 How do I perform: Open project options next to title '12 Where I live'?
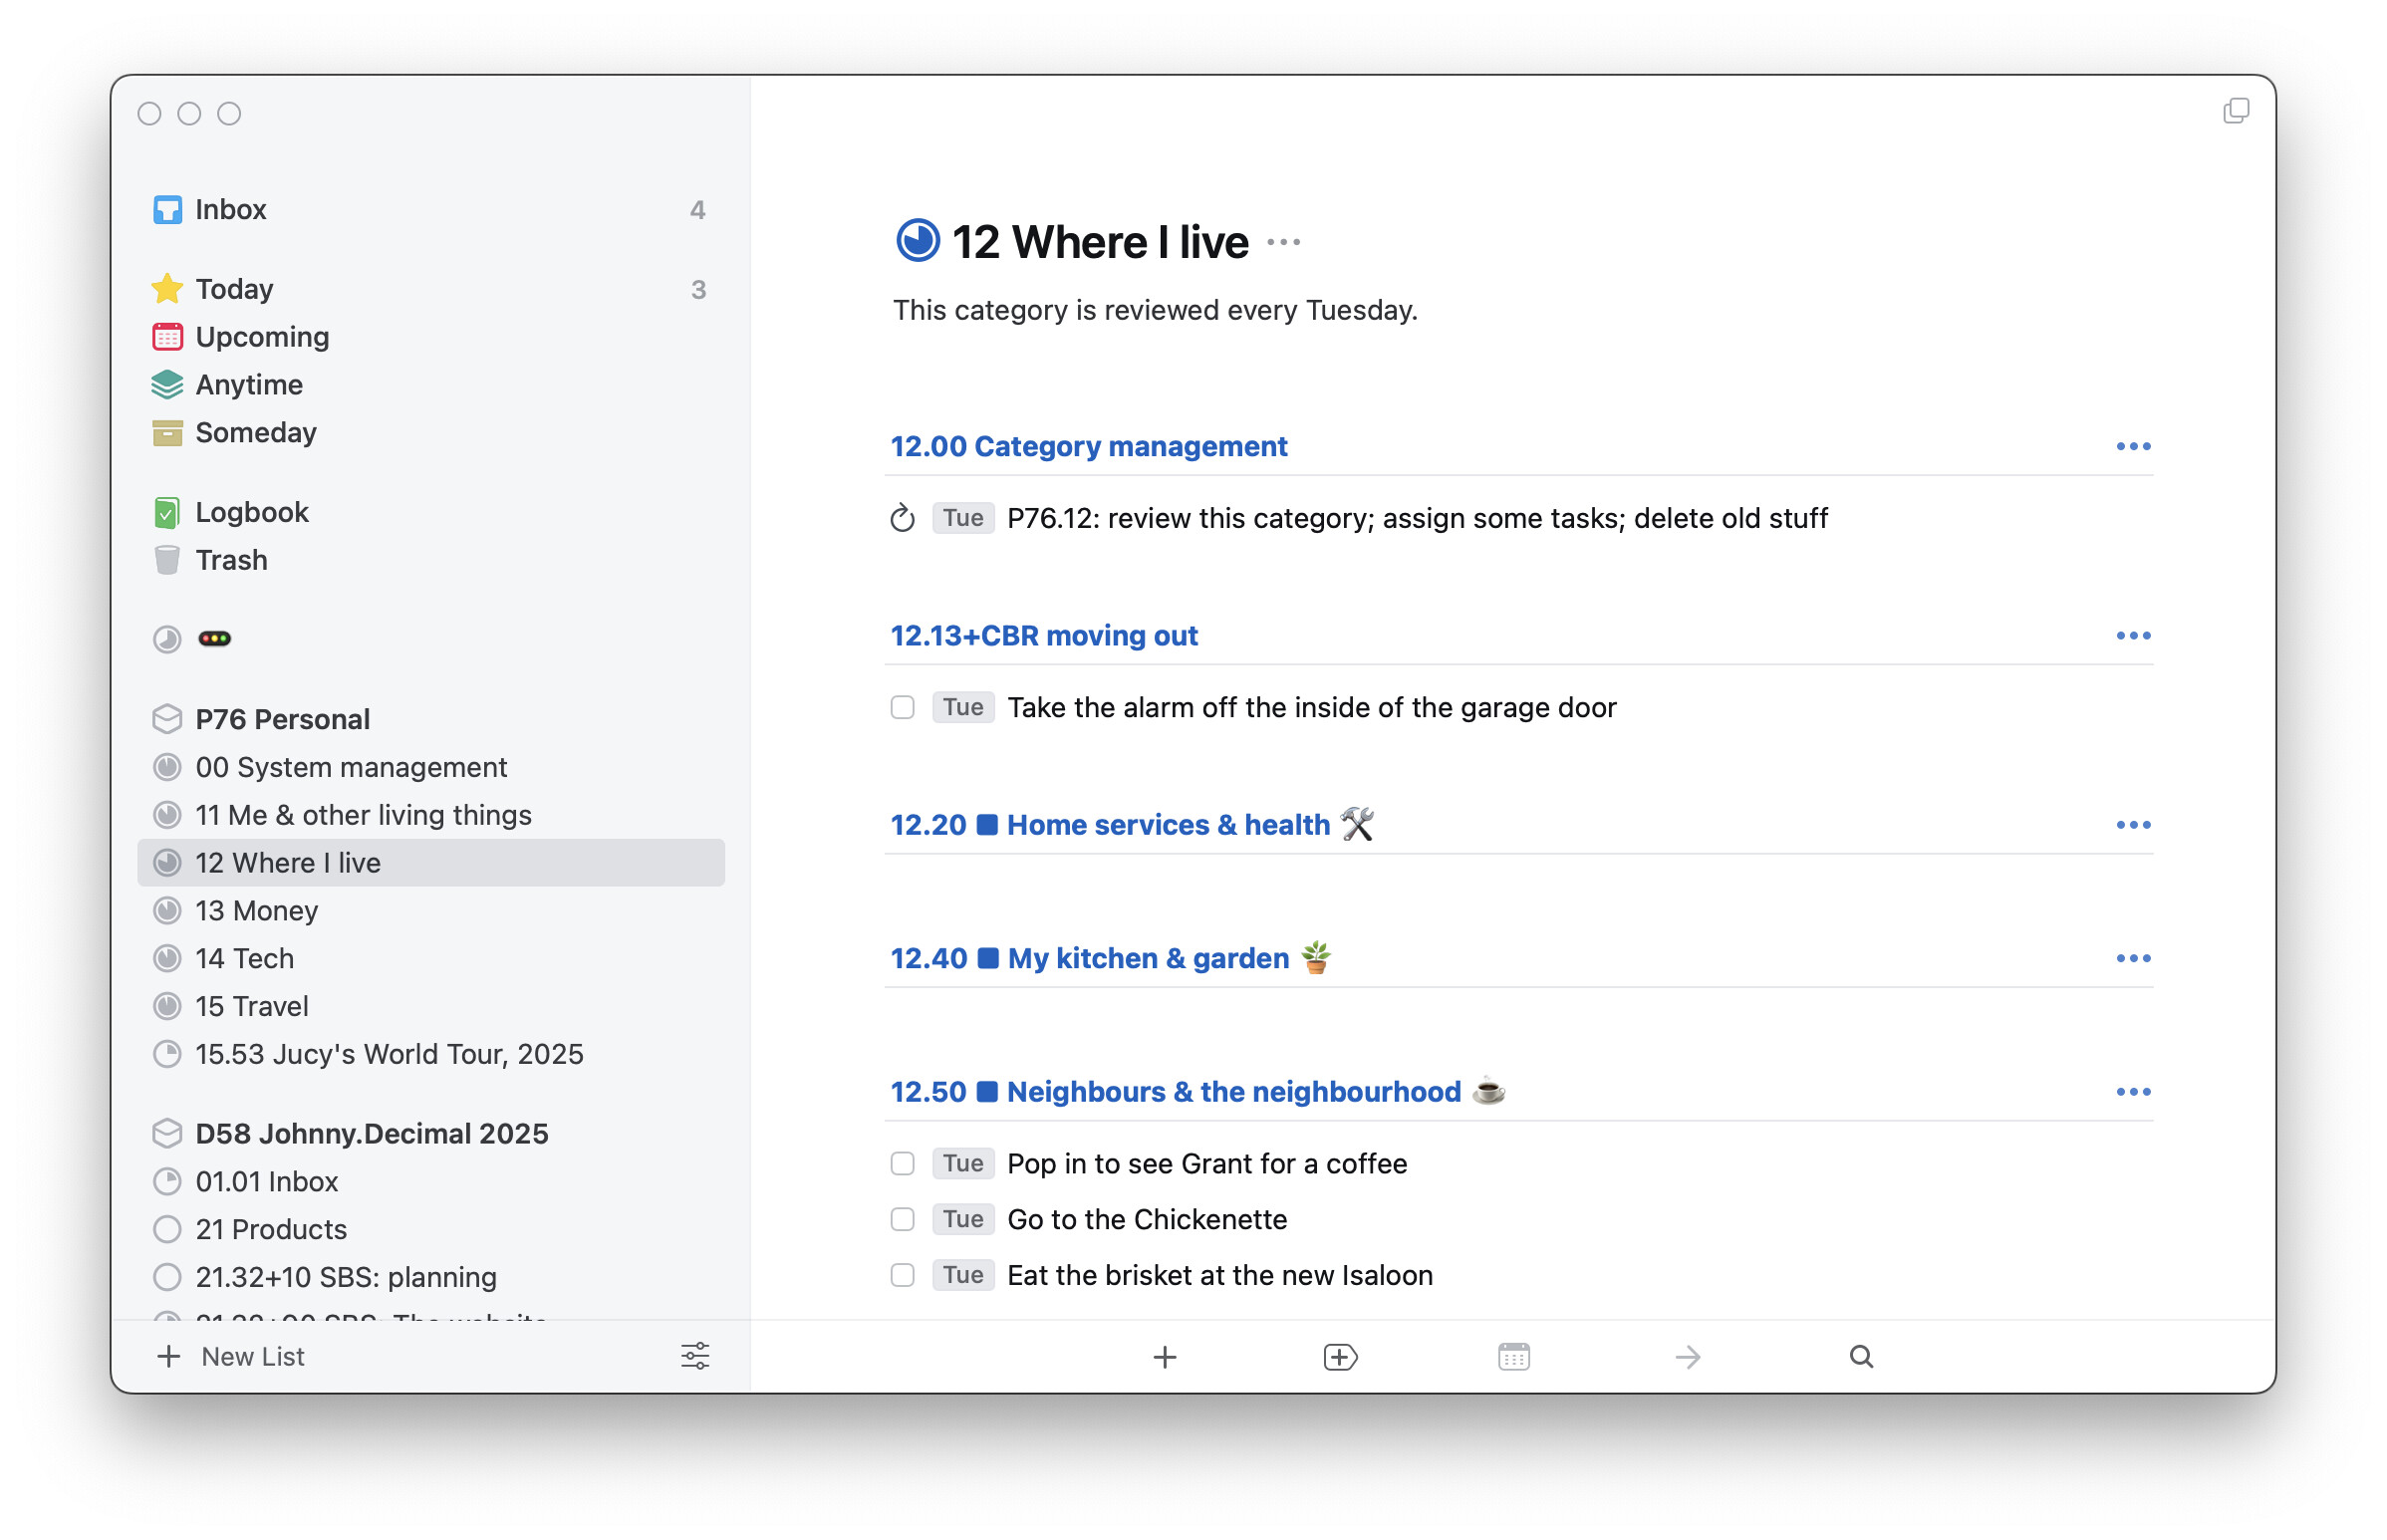click(x=1283, y=242)
